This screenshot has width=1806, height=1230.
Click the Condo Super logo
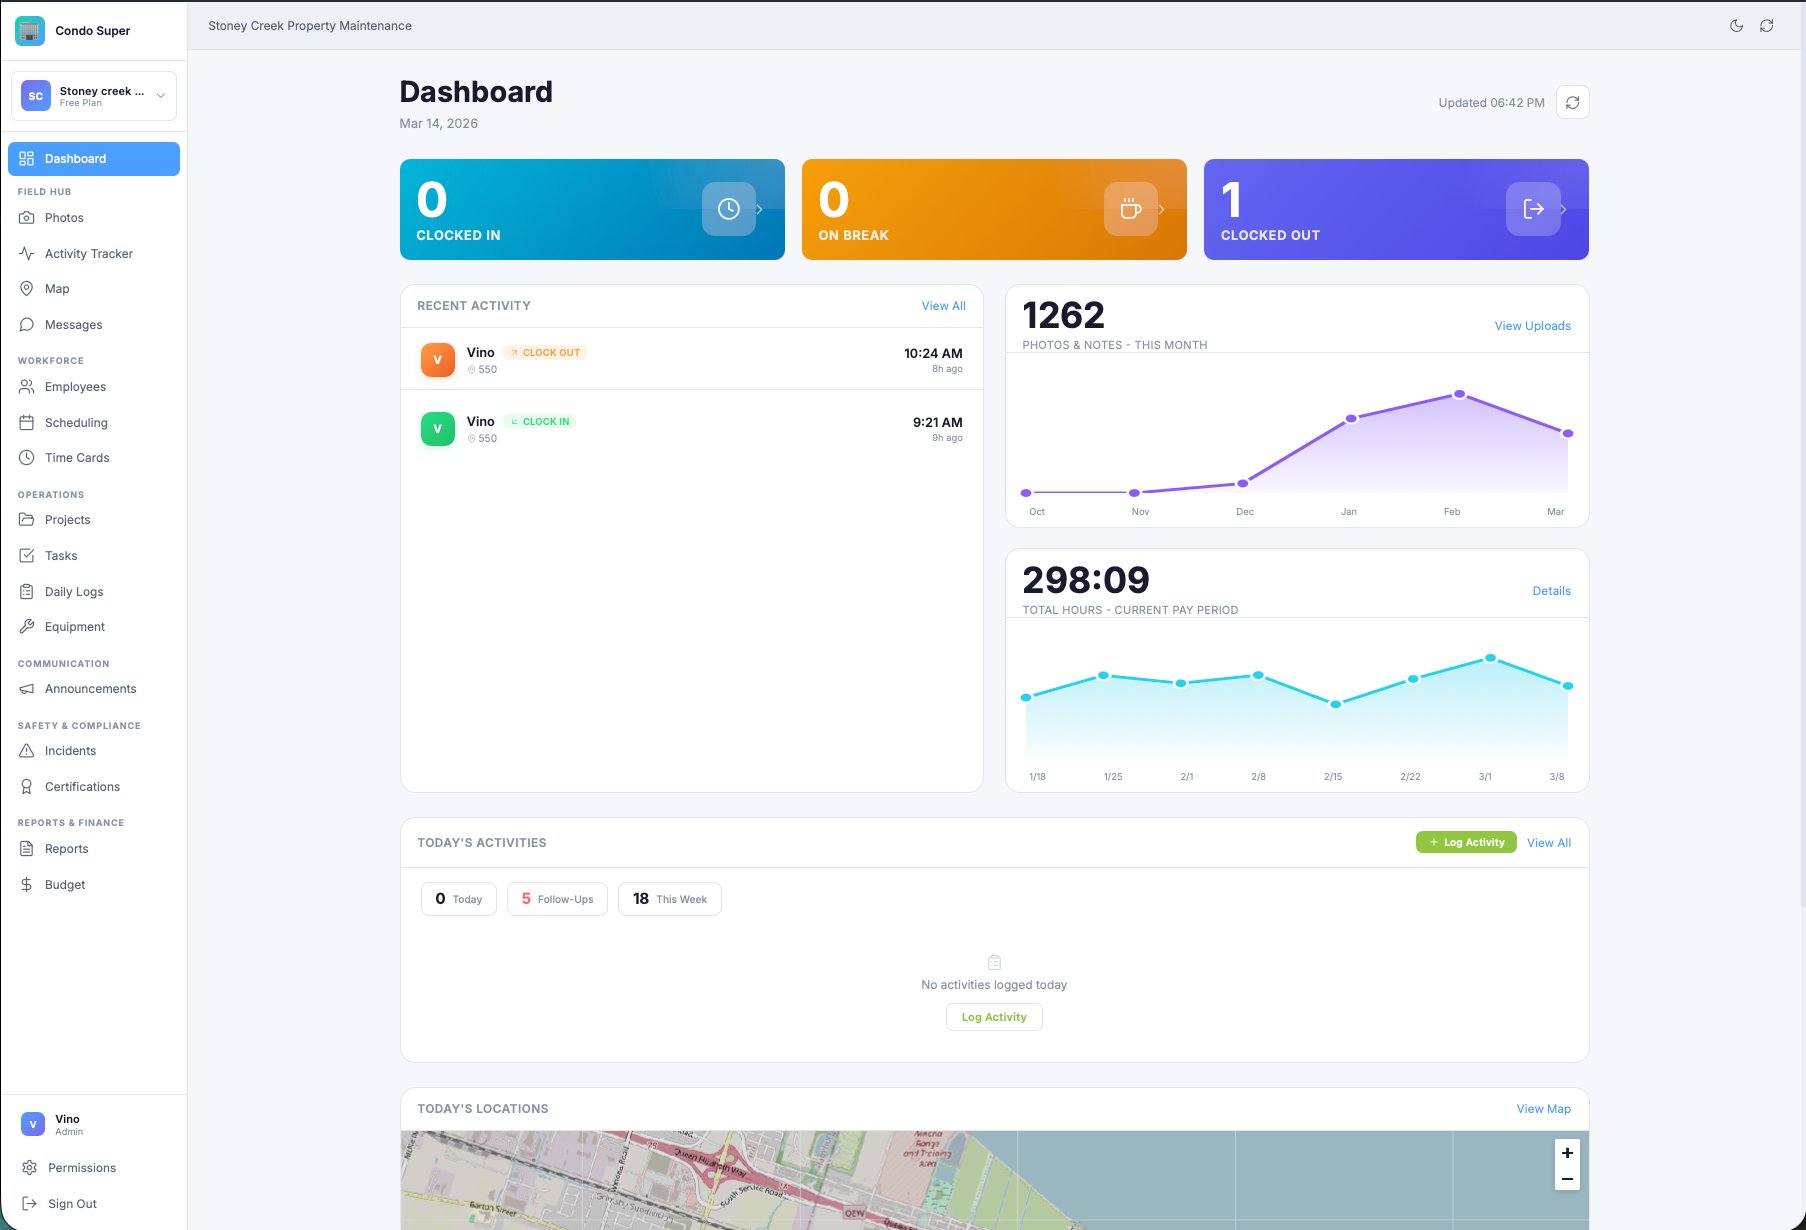pos(30,30)
